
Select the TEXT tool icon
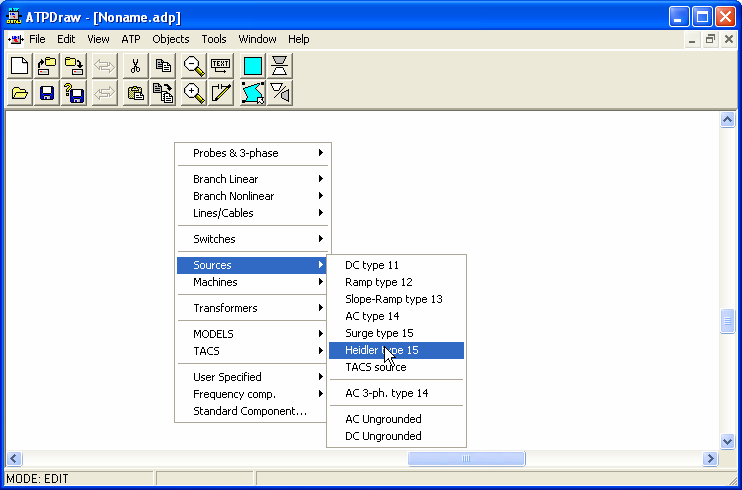[221, 65]
